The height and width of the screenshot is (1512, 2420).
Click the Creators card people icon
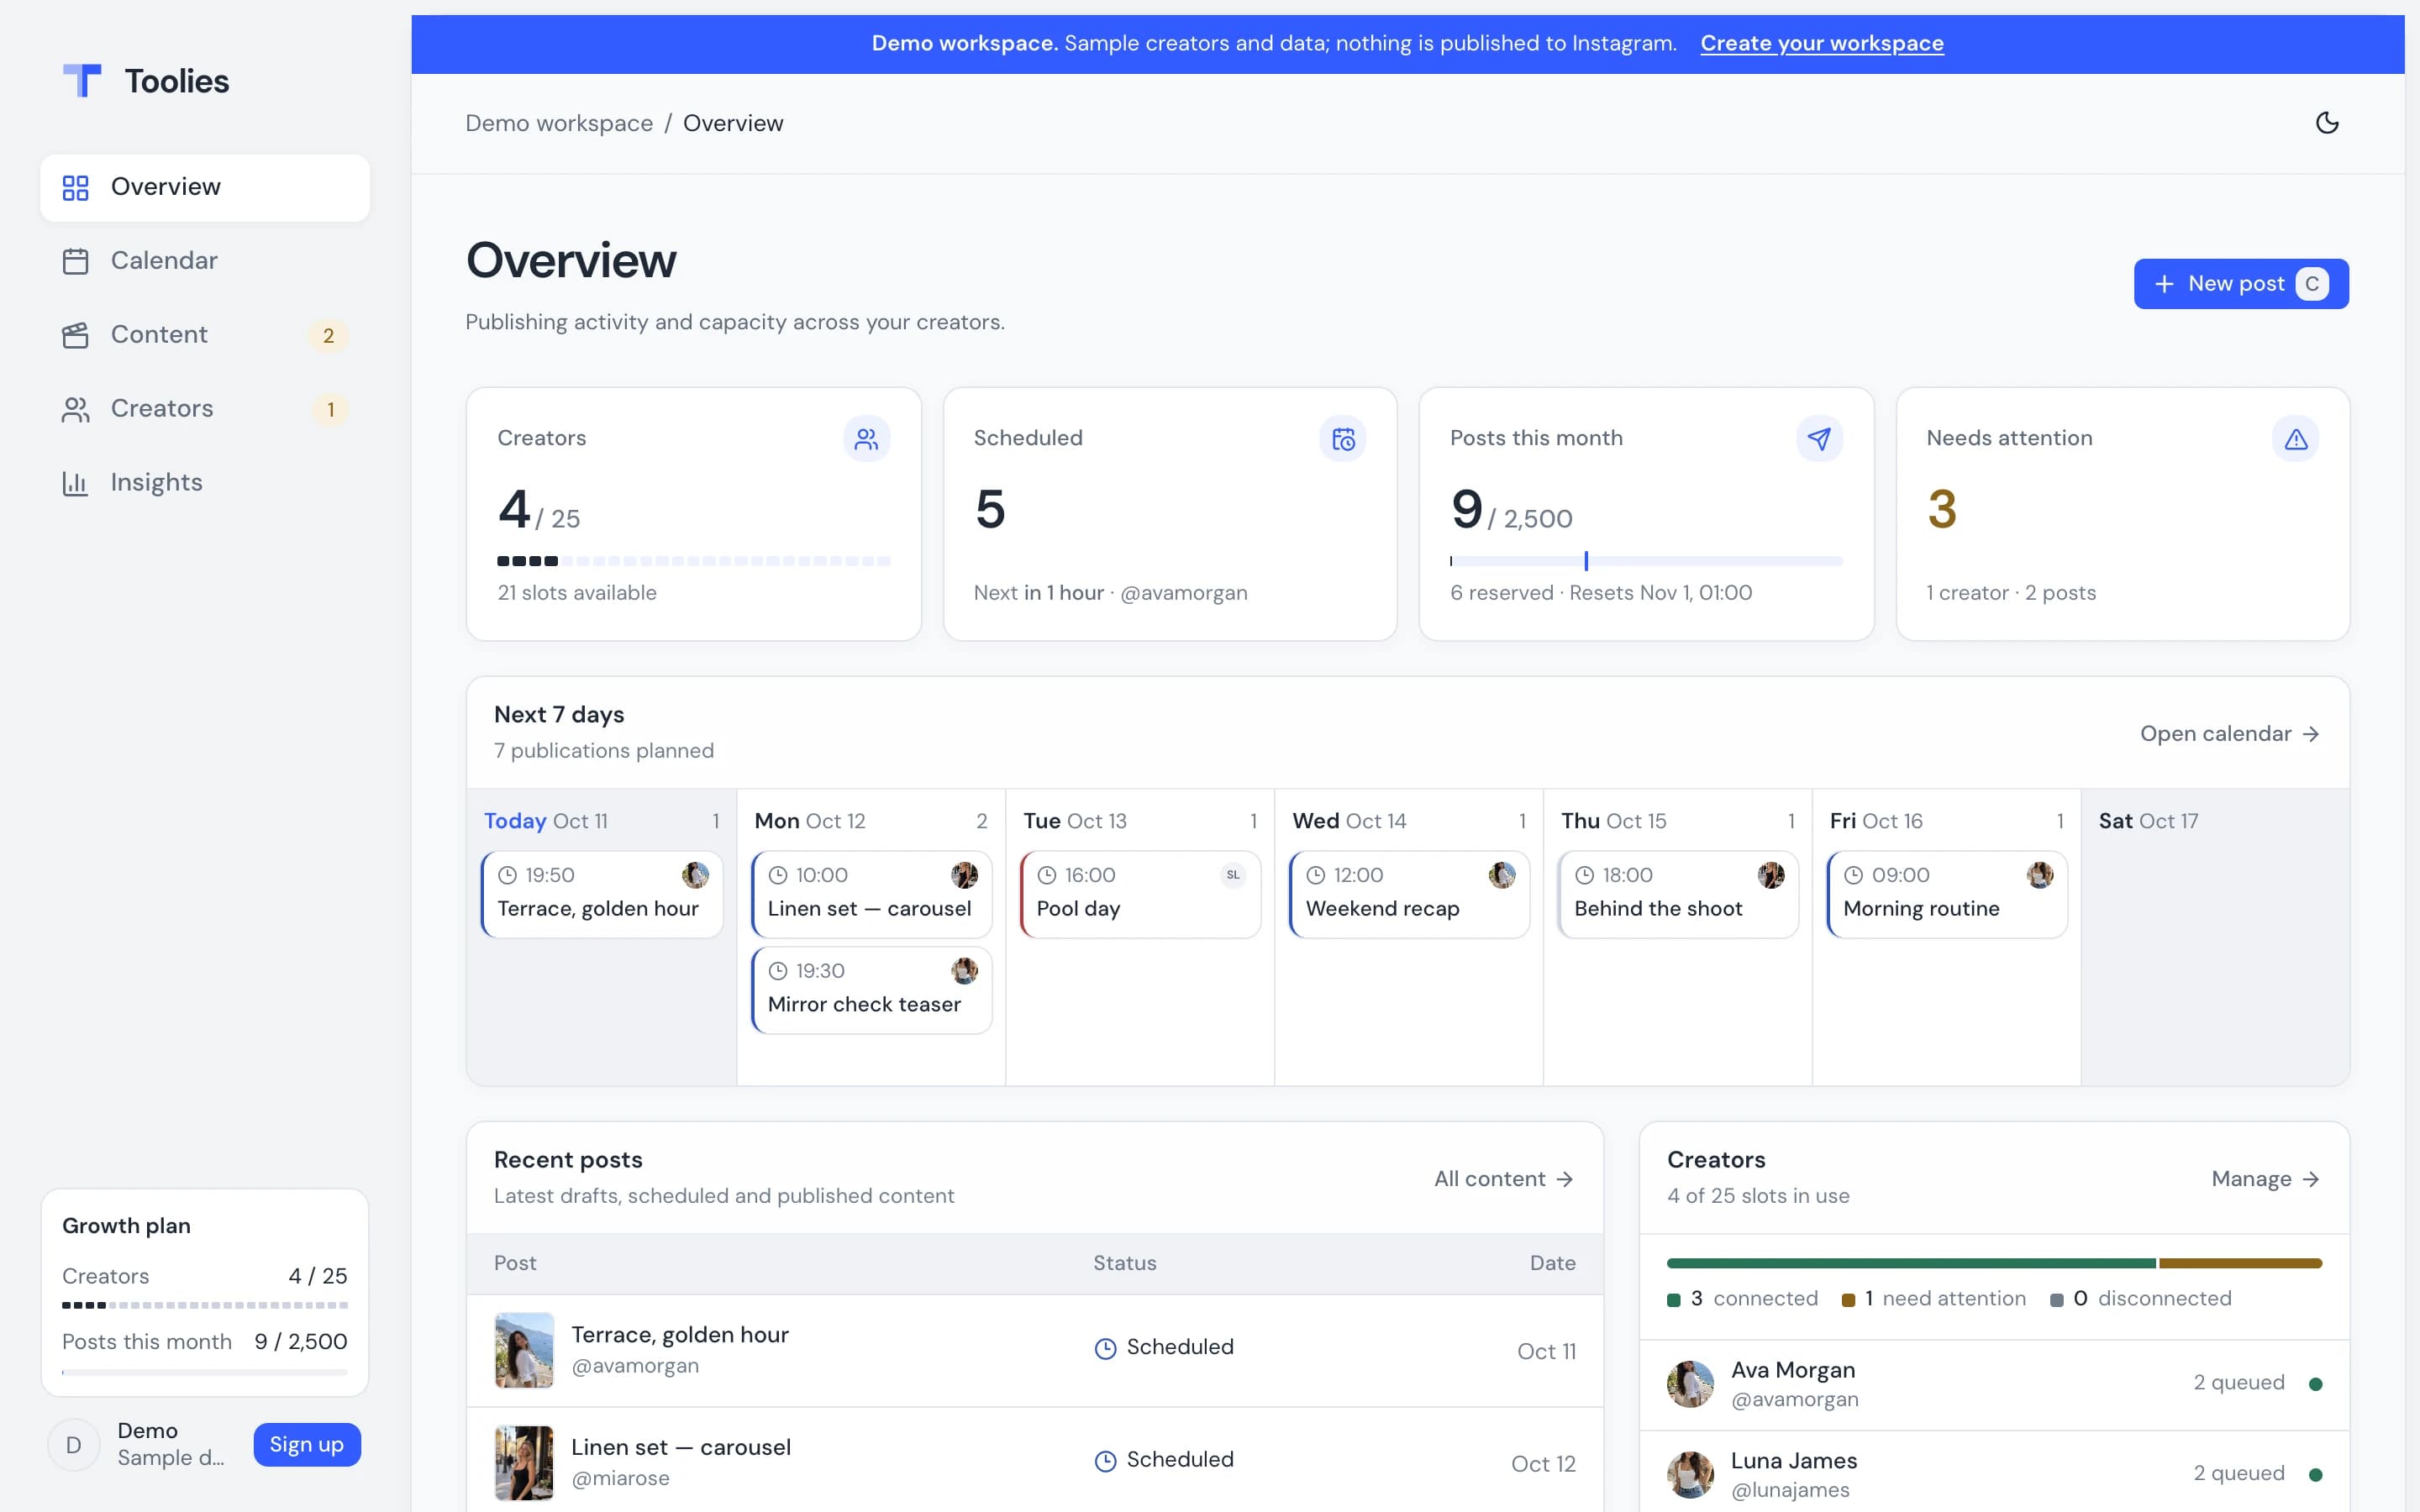coord(866,438)
